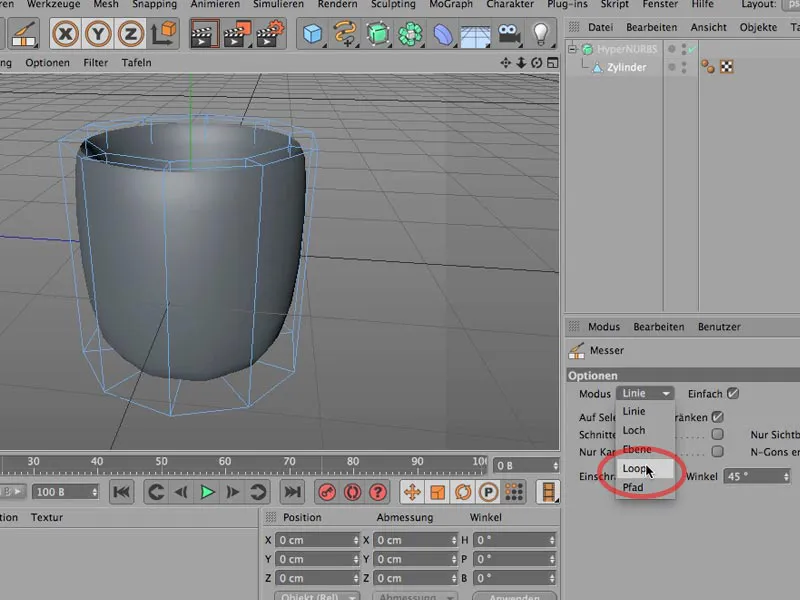Choose Ebene from mode list
The width and height of the screenshot is (800, 600).
click(645, 449)
